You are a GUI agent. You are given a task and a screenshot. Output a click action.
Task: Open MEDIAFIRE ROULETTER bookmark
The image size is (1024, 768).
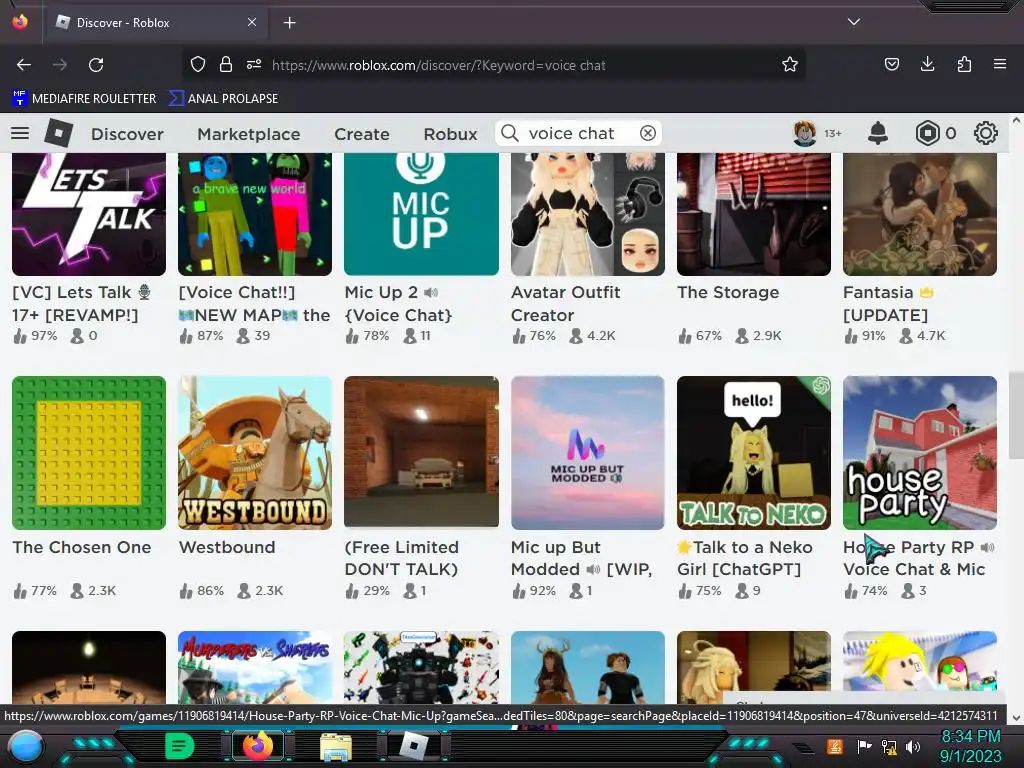pyautogui.click(x=84, y=99)
